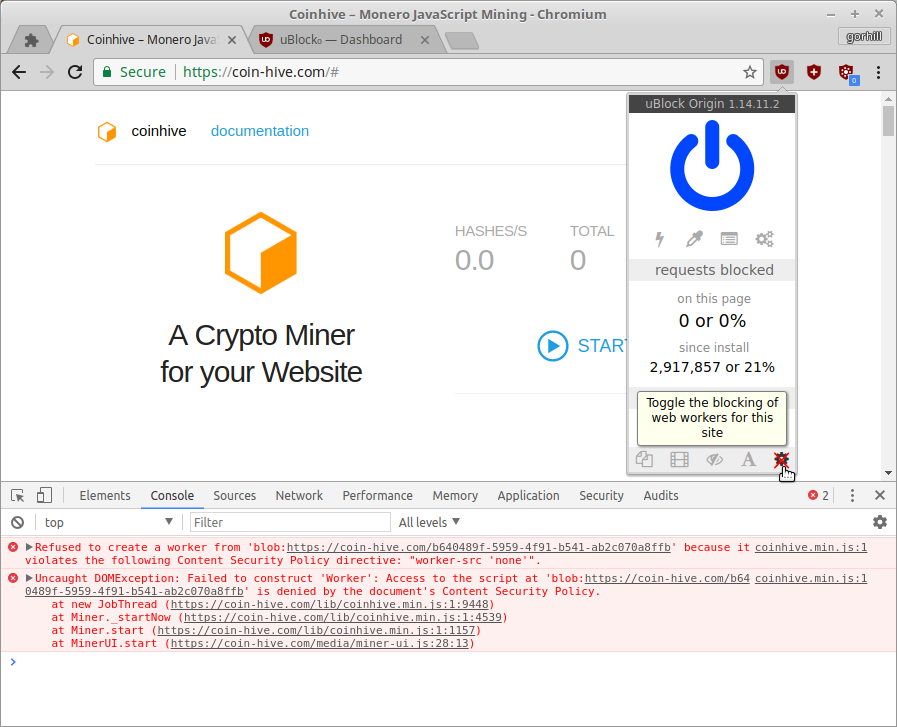Expand the Uncaught DOMException error
Image resolution: width=897 pixels, height=727 pixels.
pos(29,578)
